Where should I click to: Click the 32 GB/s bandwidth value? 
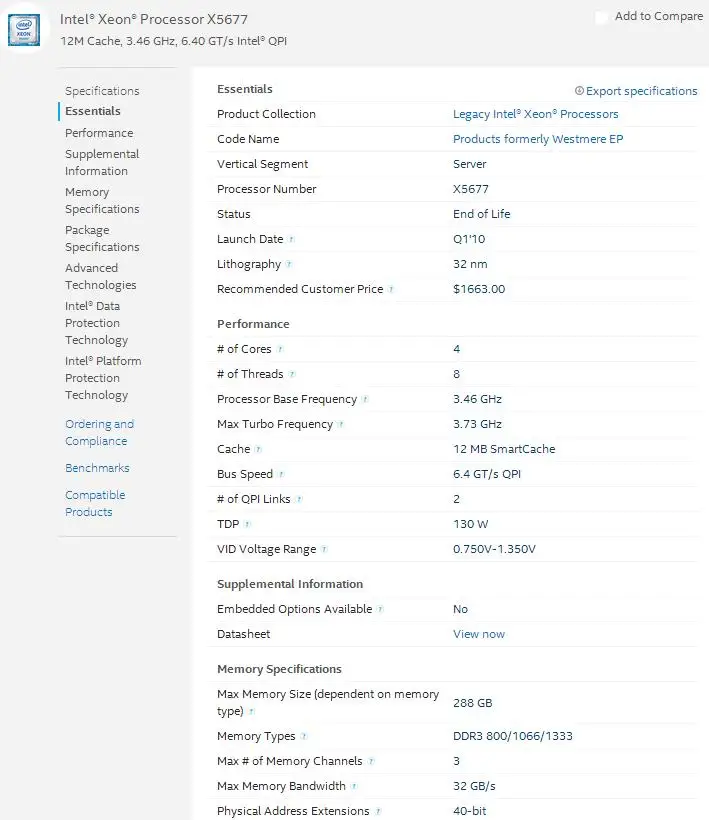(474, 786)
